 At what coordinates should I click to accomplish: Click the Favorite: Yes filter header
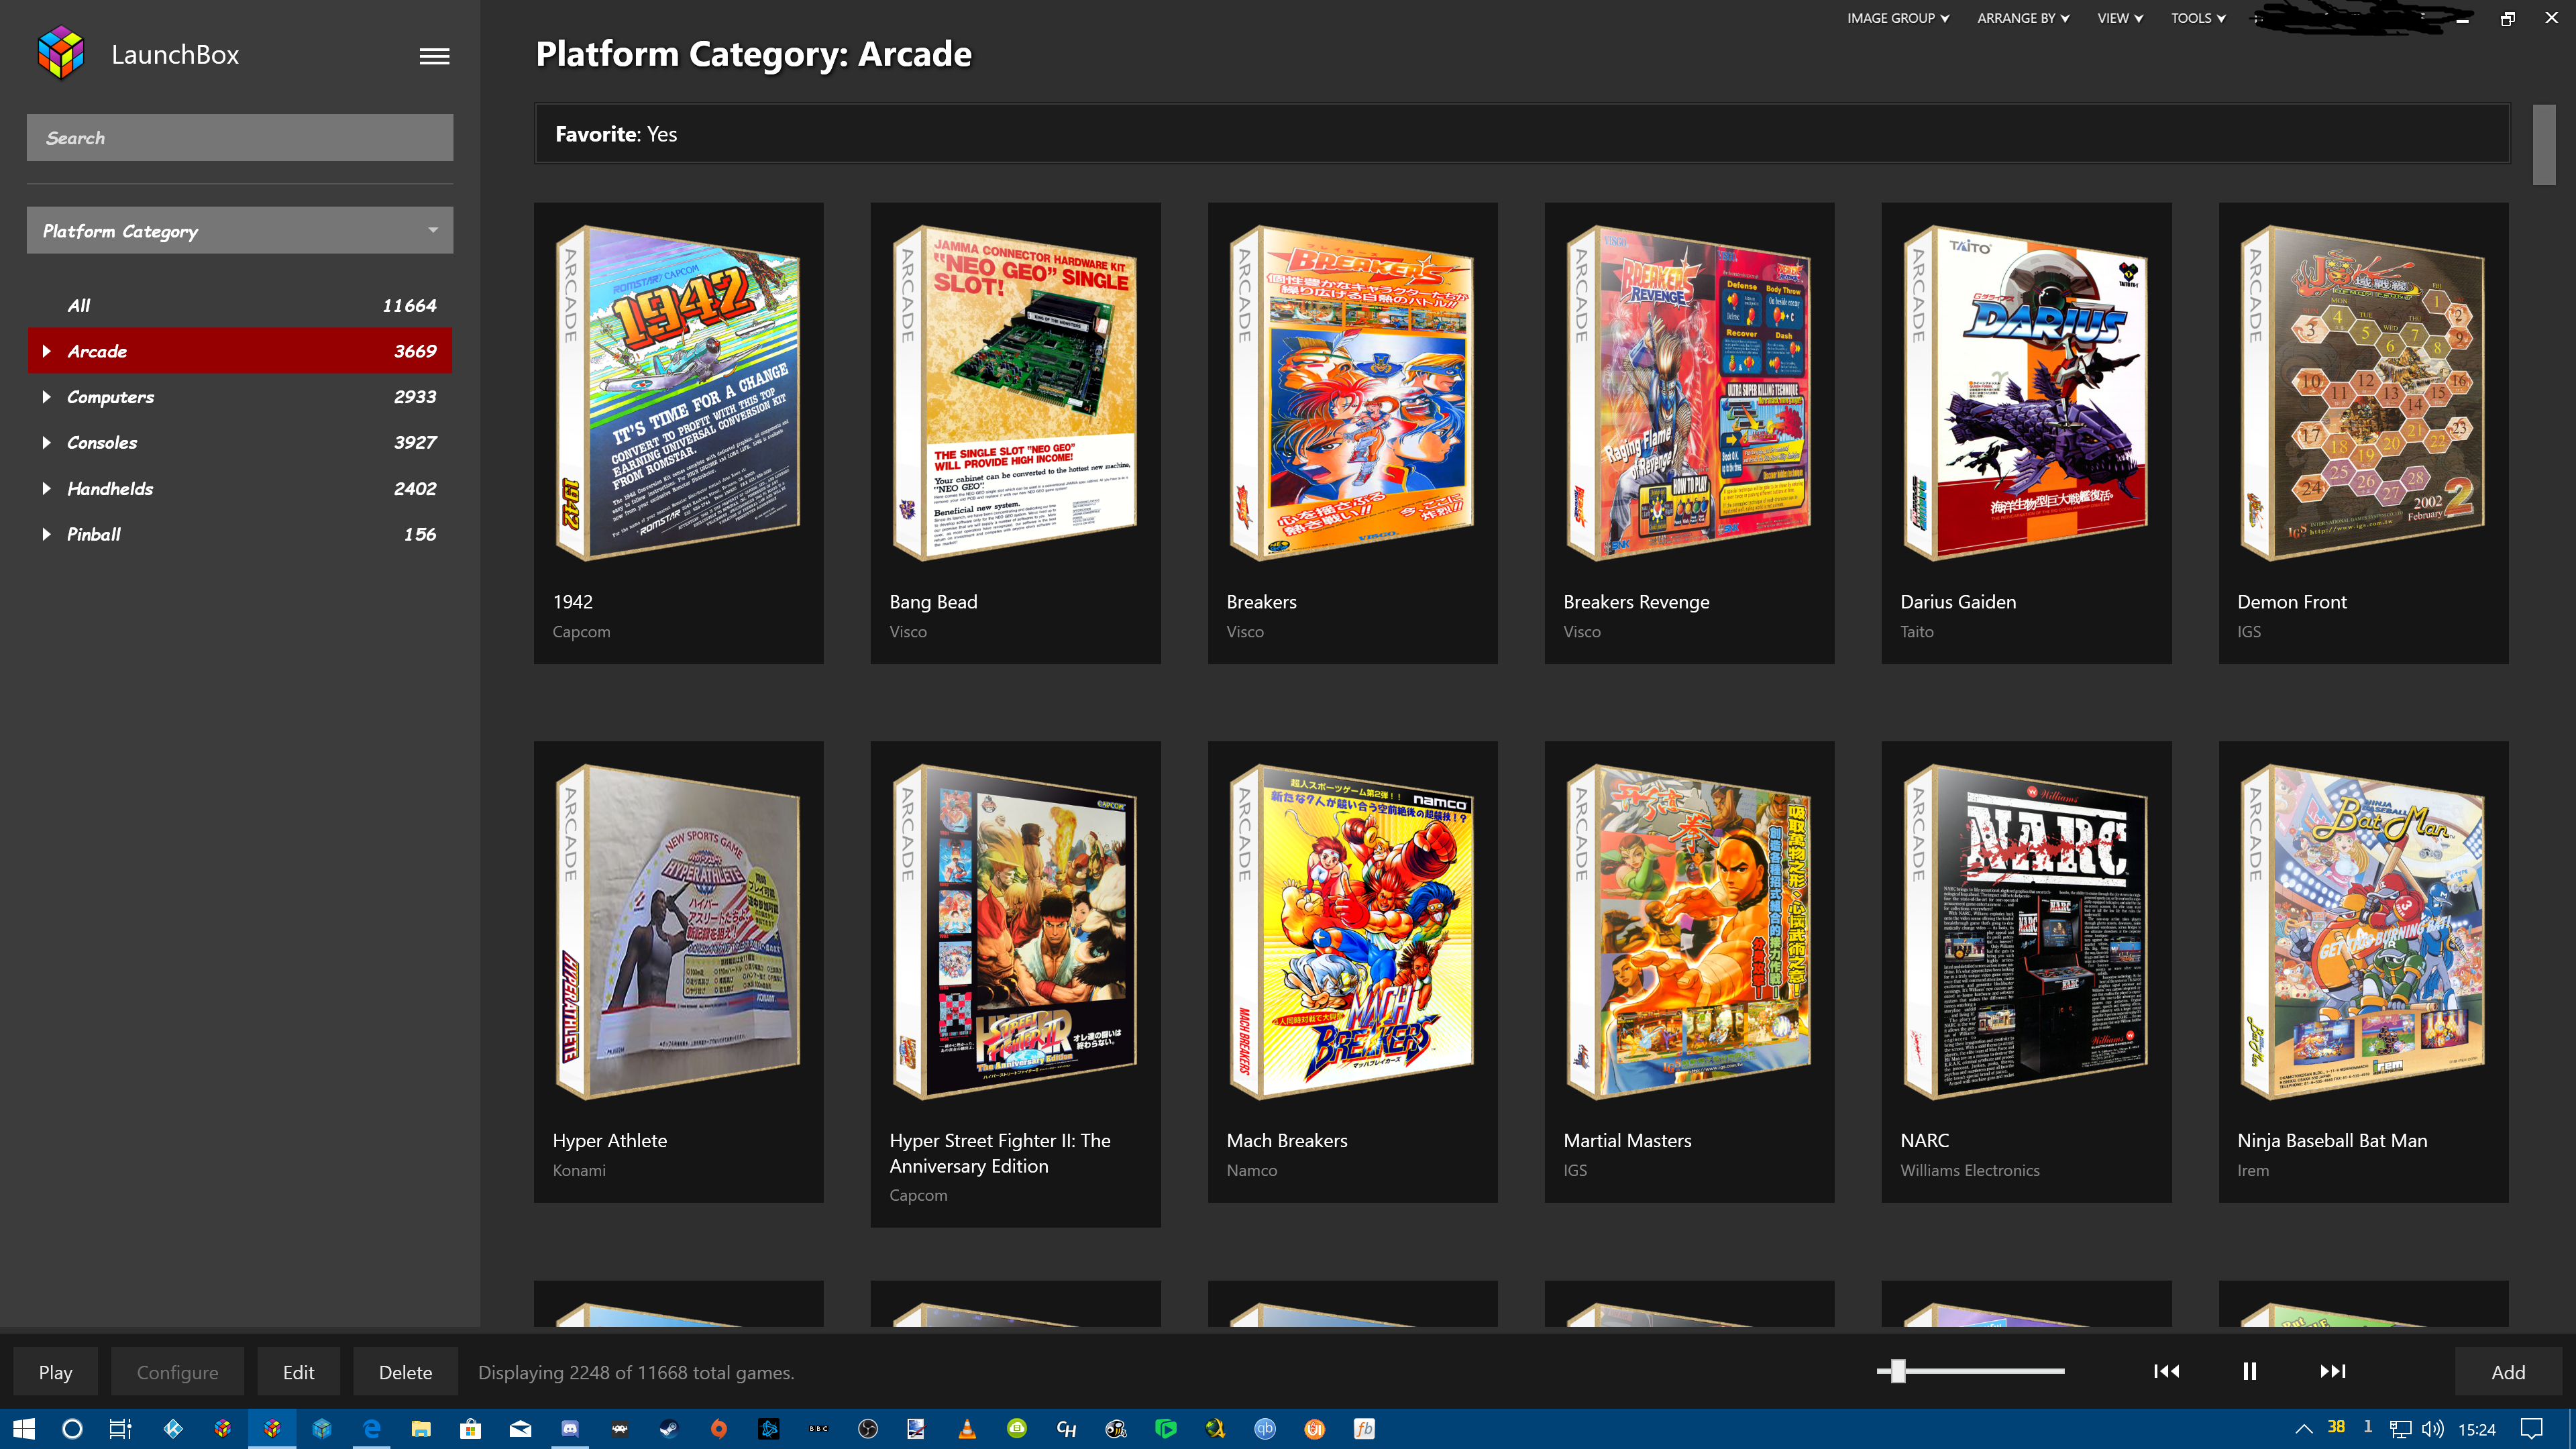1522,134
